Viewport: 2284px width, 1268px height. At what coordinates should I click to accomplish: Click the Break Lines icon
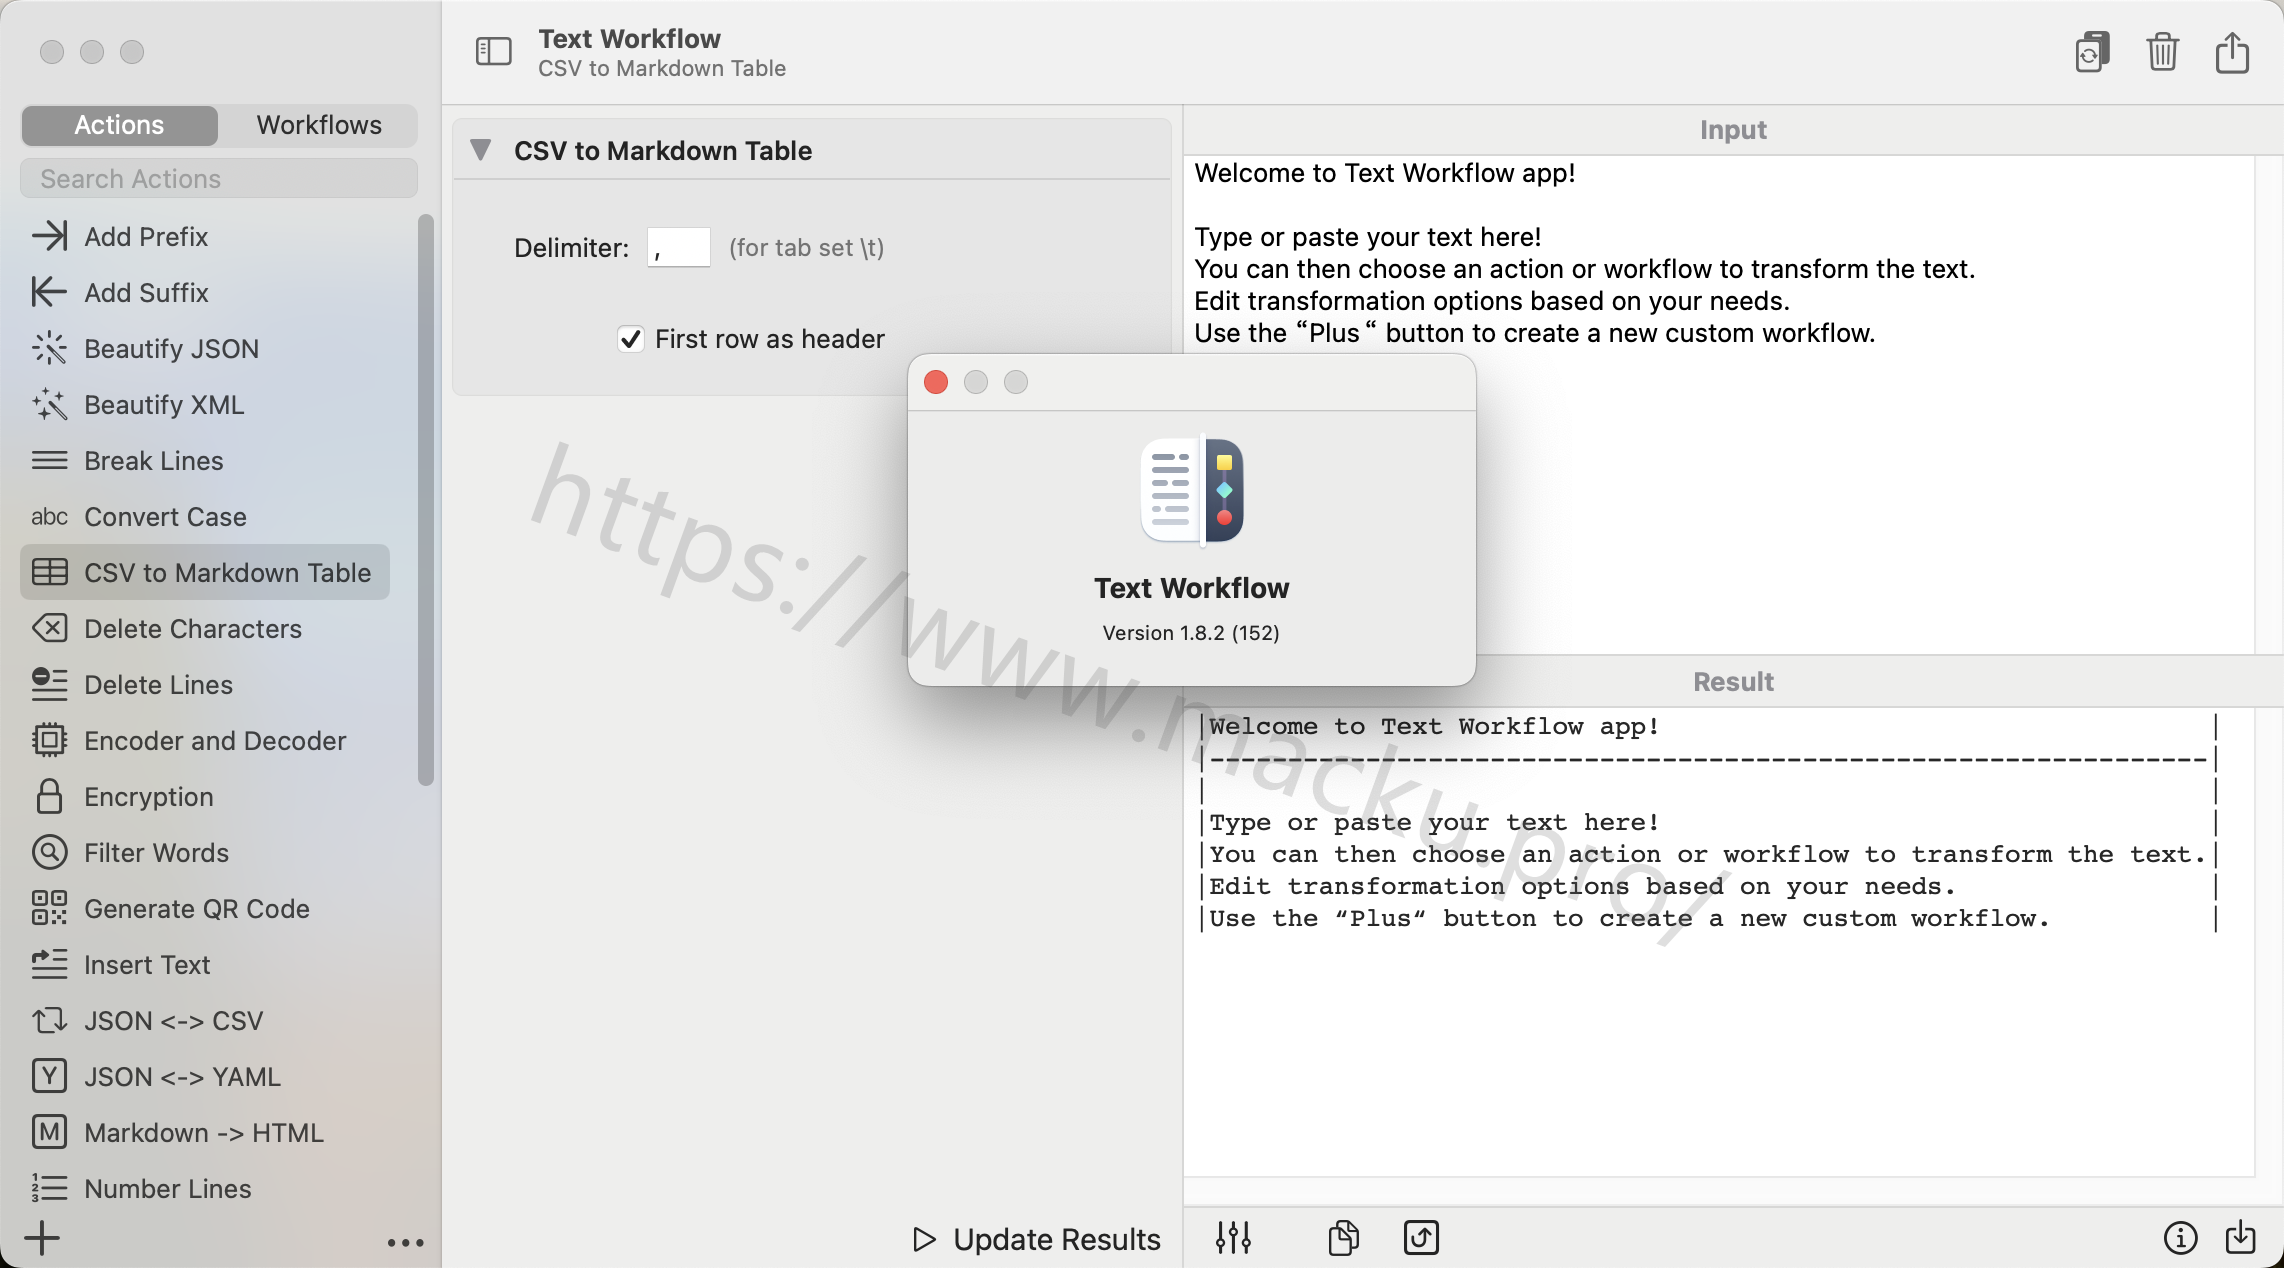pyautogui.click(x=49, y=460)
